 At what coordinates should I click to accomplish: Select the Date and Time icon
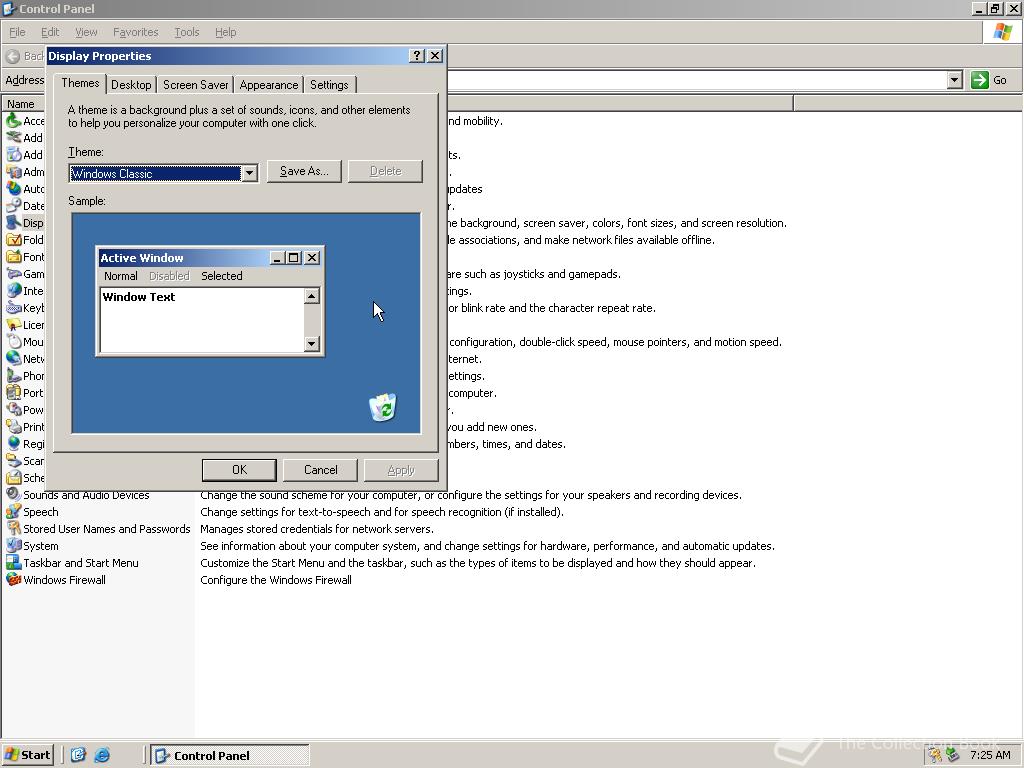[13, 206]
